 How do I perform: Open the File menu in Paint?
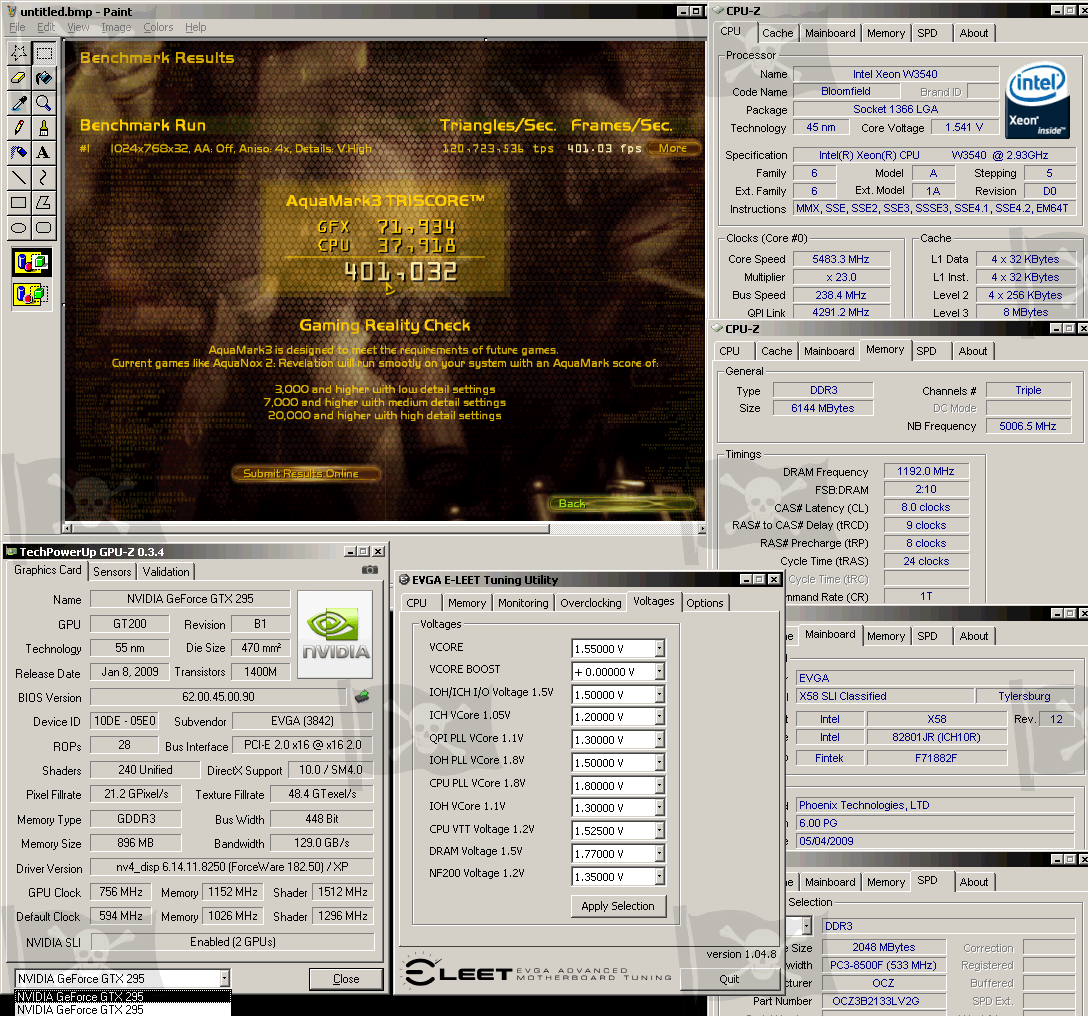click(17, 27)
